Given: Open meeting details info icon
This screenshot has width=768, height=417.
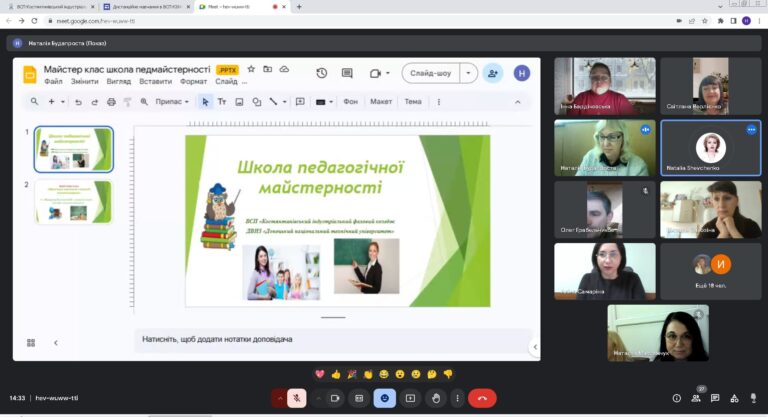Looking at the screenshot, I should click(676, 398).
